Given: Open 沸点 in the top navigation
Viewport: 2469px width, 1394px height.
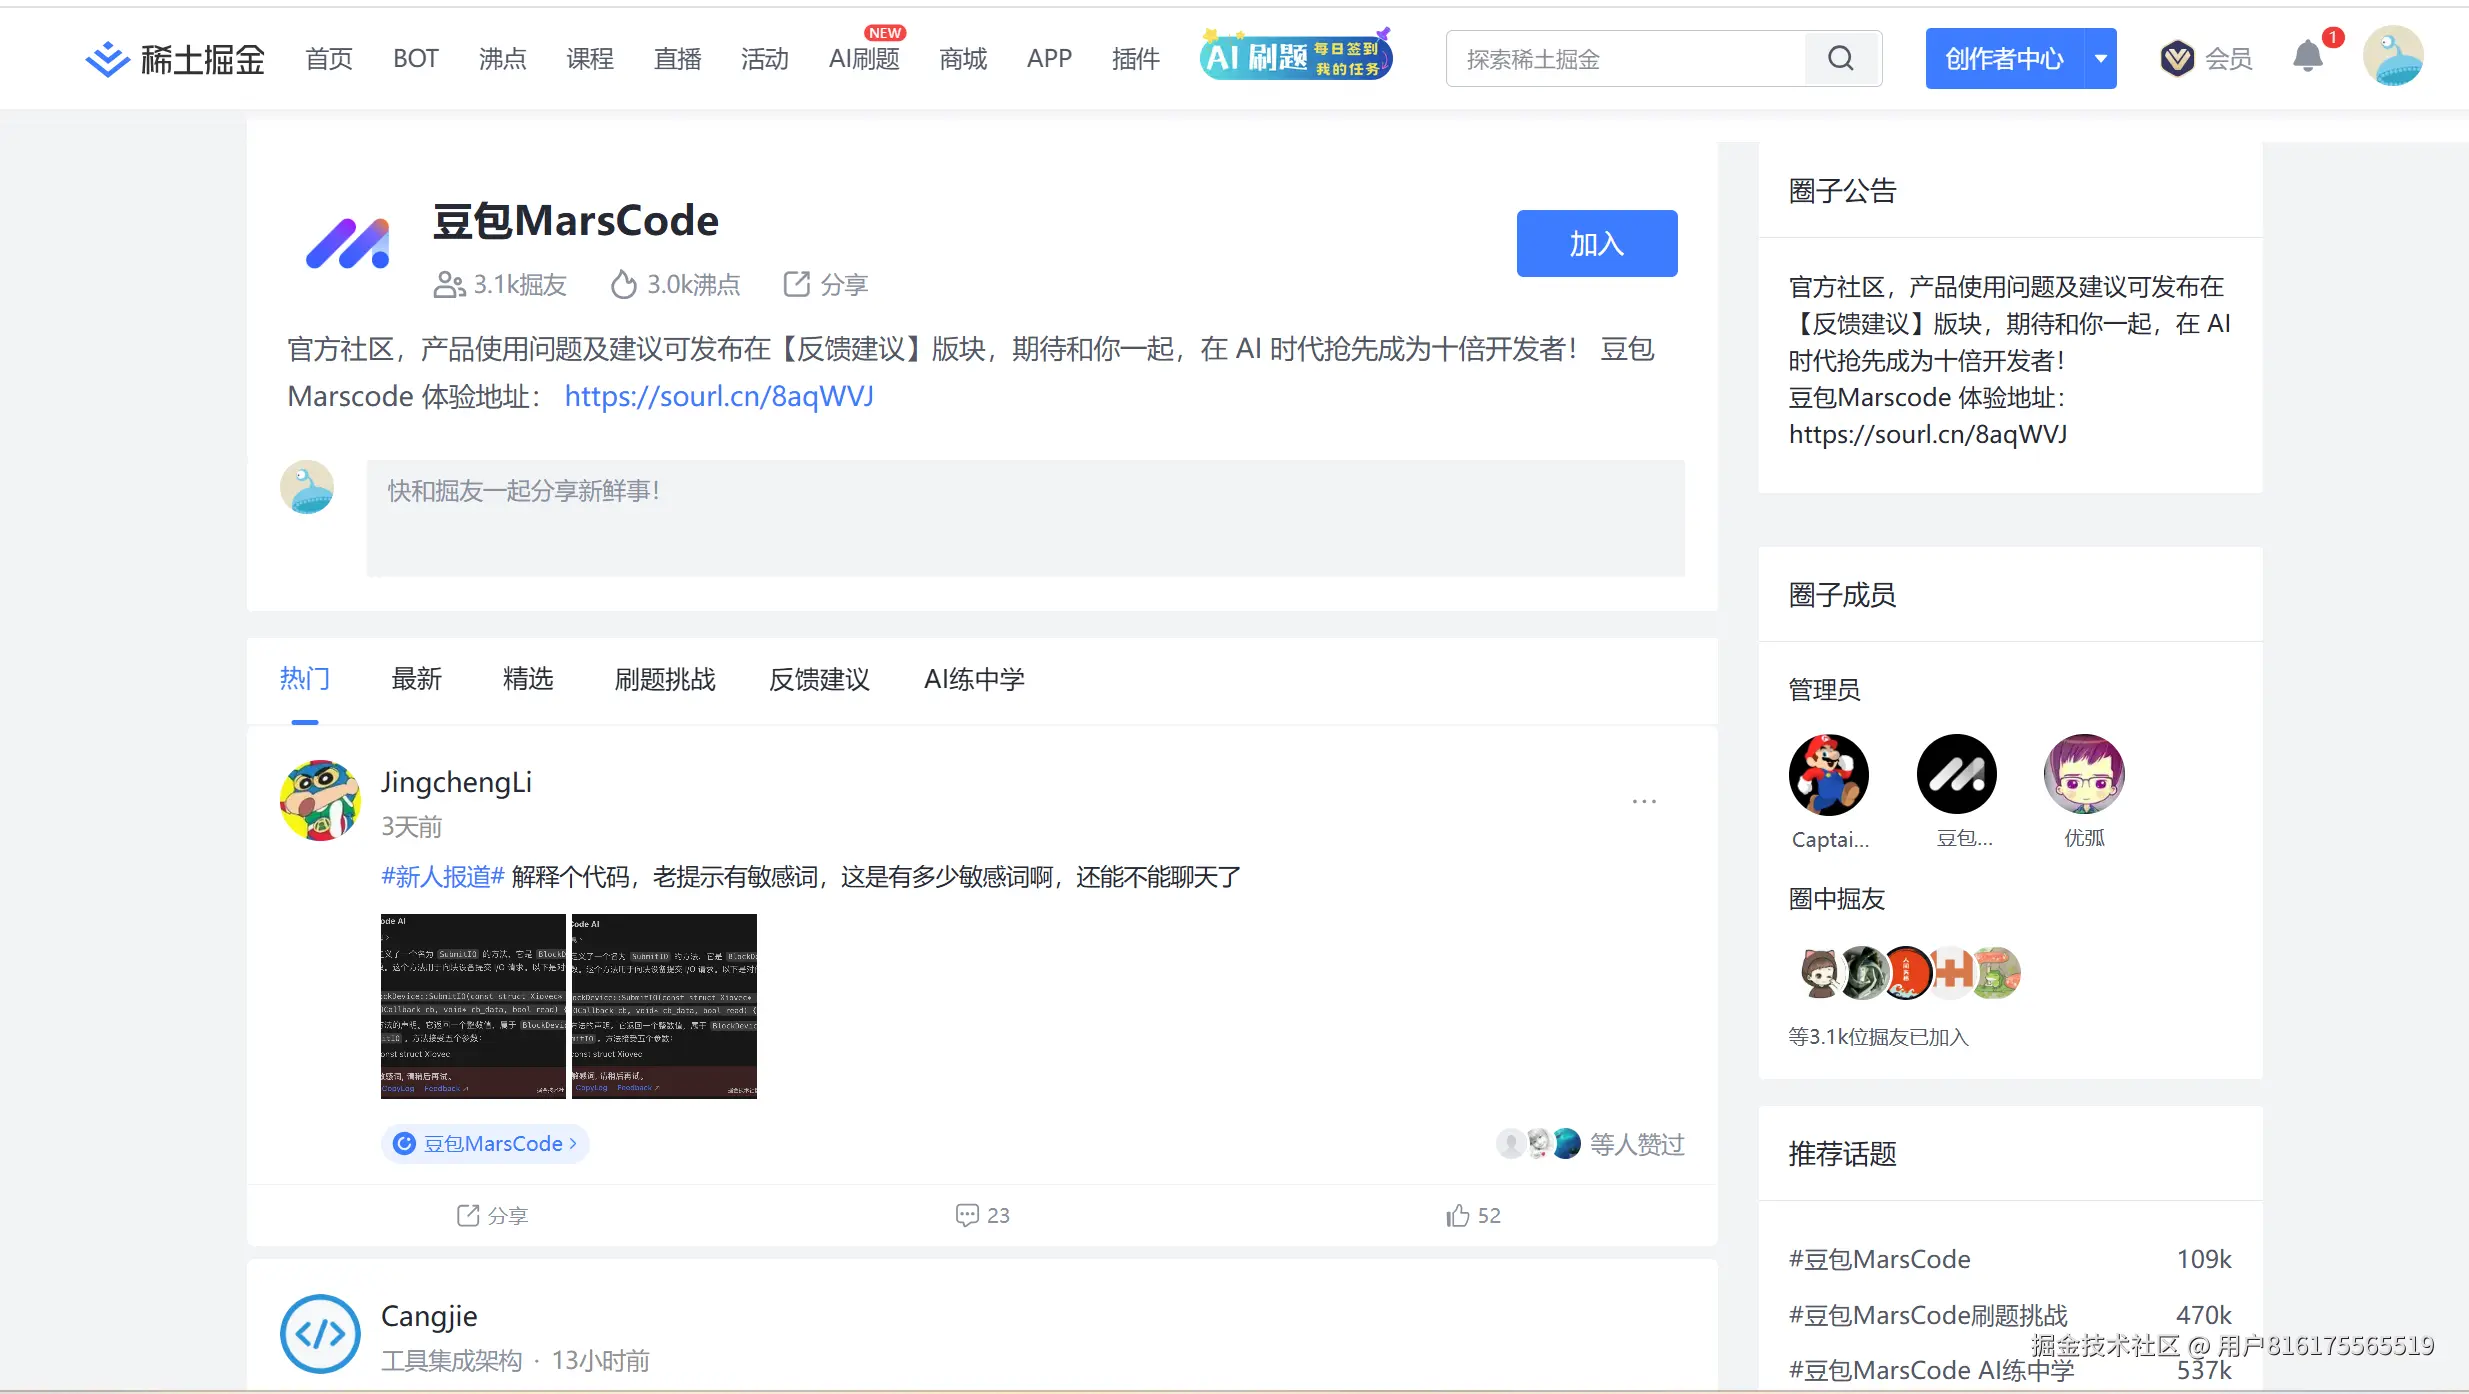Looking at the screenshot, I should click(x=502, y=59).
